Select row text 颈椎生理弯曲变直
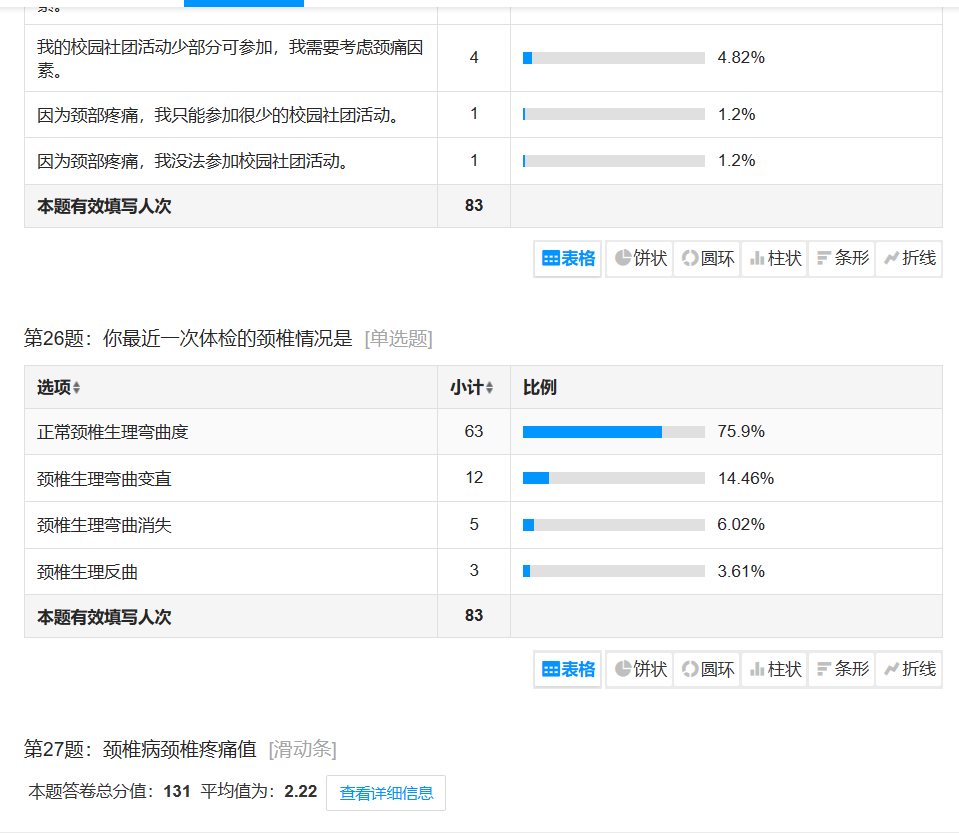This screenshot has height=833, width=959. pos(104,479)
